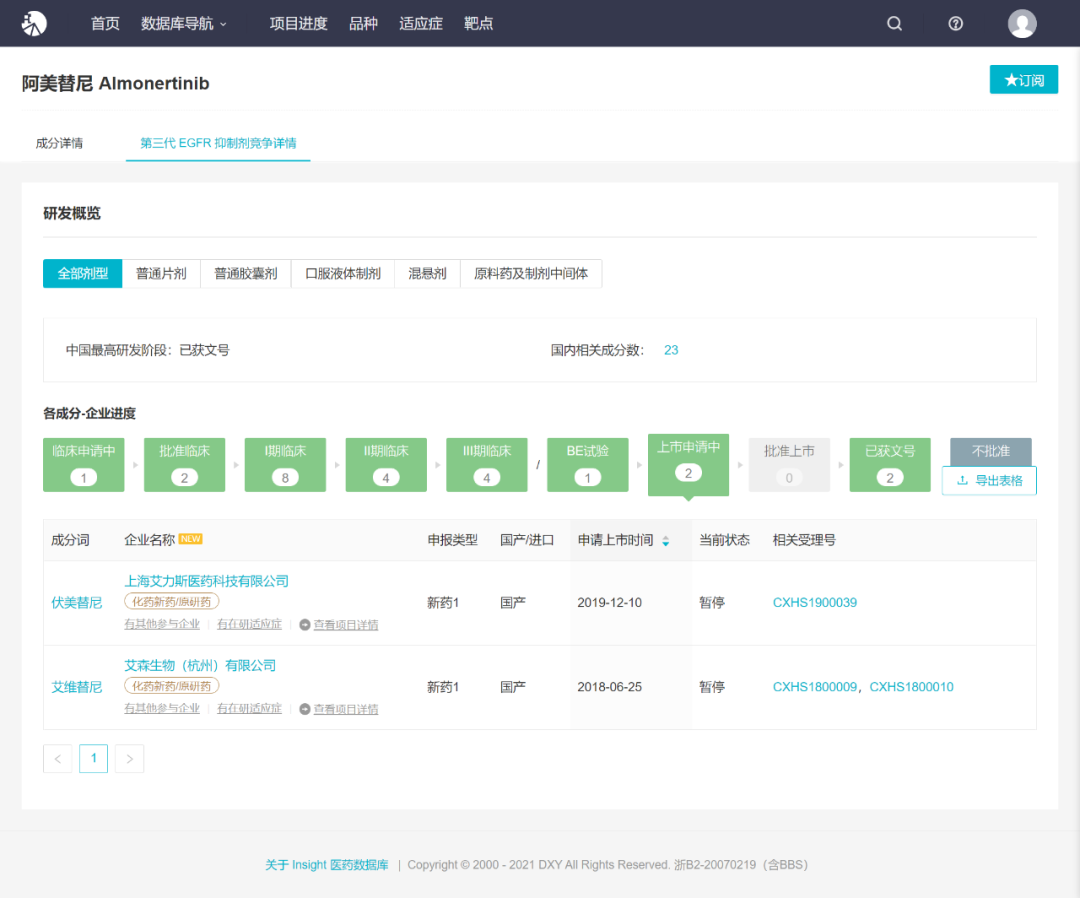This screenshot has height=898, width=1080.
Task: Open acceptance number CXHS1800010
Action: [x=911, y=687]
